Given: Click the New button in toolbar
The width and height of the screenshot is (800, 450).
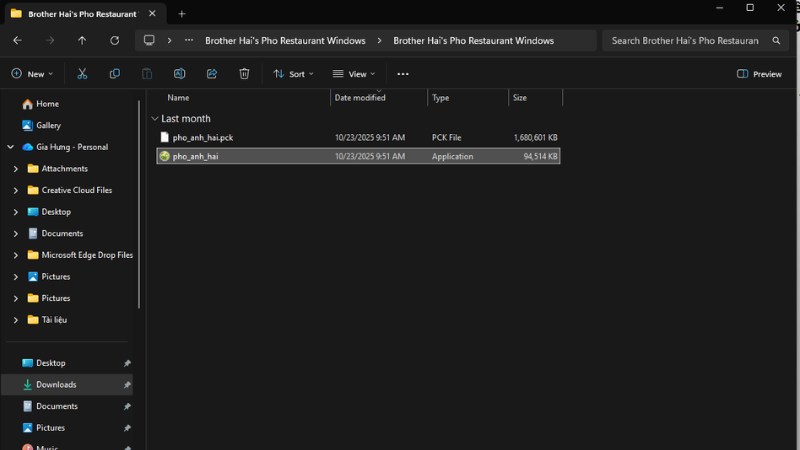Looking at the screenshot, I should click(x=32, y=74).
